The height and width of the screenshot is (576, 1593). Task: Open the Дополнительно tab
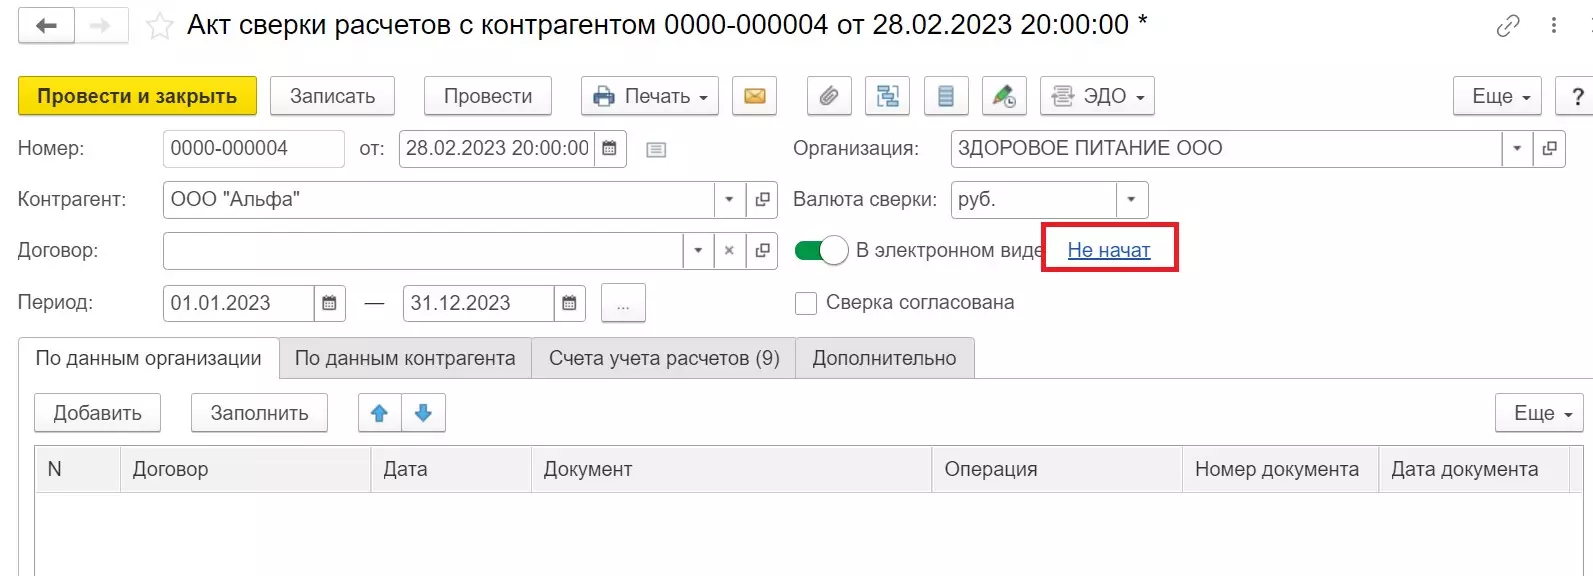pos(884,358)
